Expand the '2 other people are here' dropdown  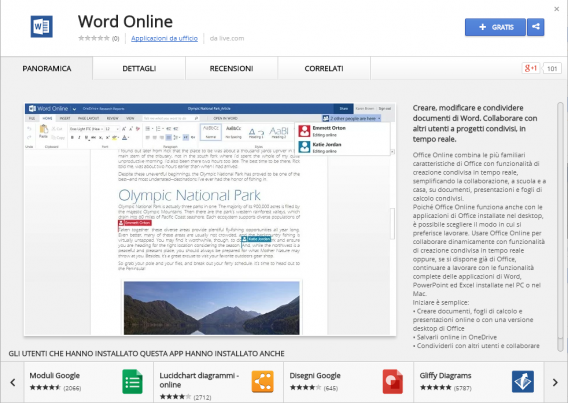pyautogui.click(x=351, y=118)
